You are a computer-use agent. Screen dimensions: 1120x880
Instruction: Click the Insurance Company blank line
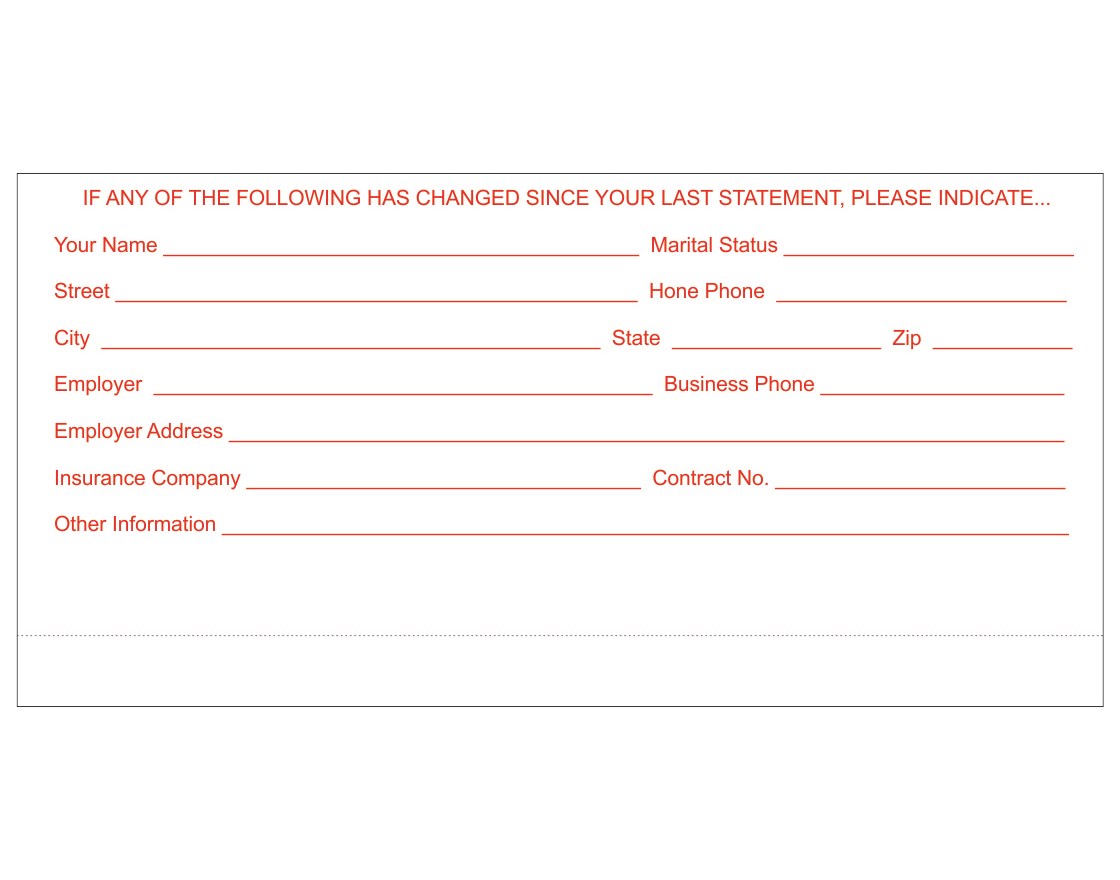tap(444, 488)
